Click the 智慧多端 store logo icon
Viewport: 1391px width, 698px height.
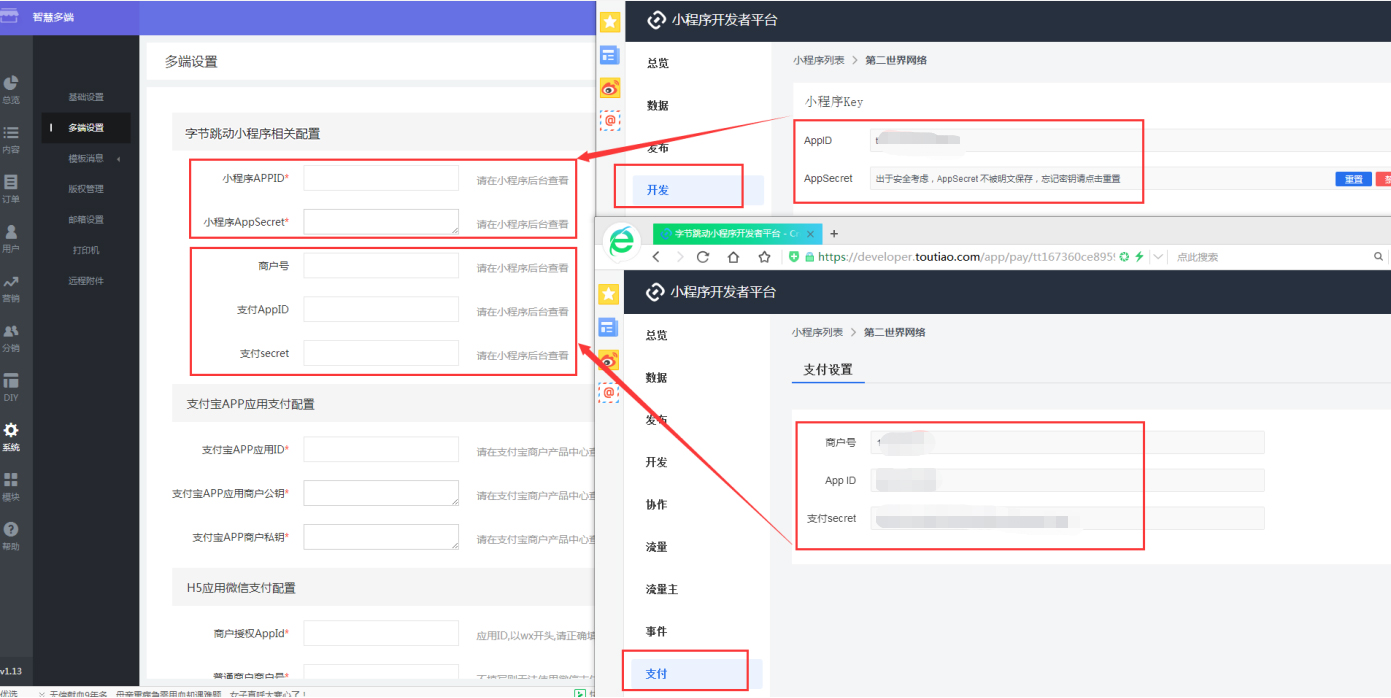(9, 16)
